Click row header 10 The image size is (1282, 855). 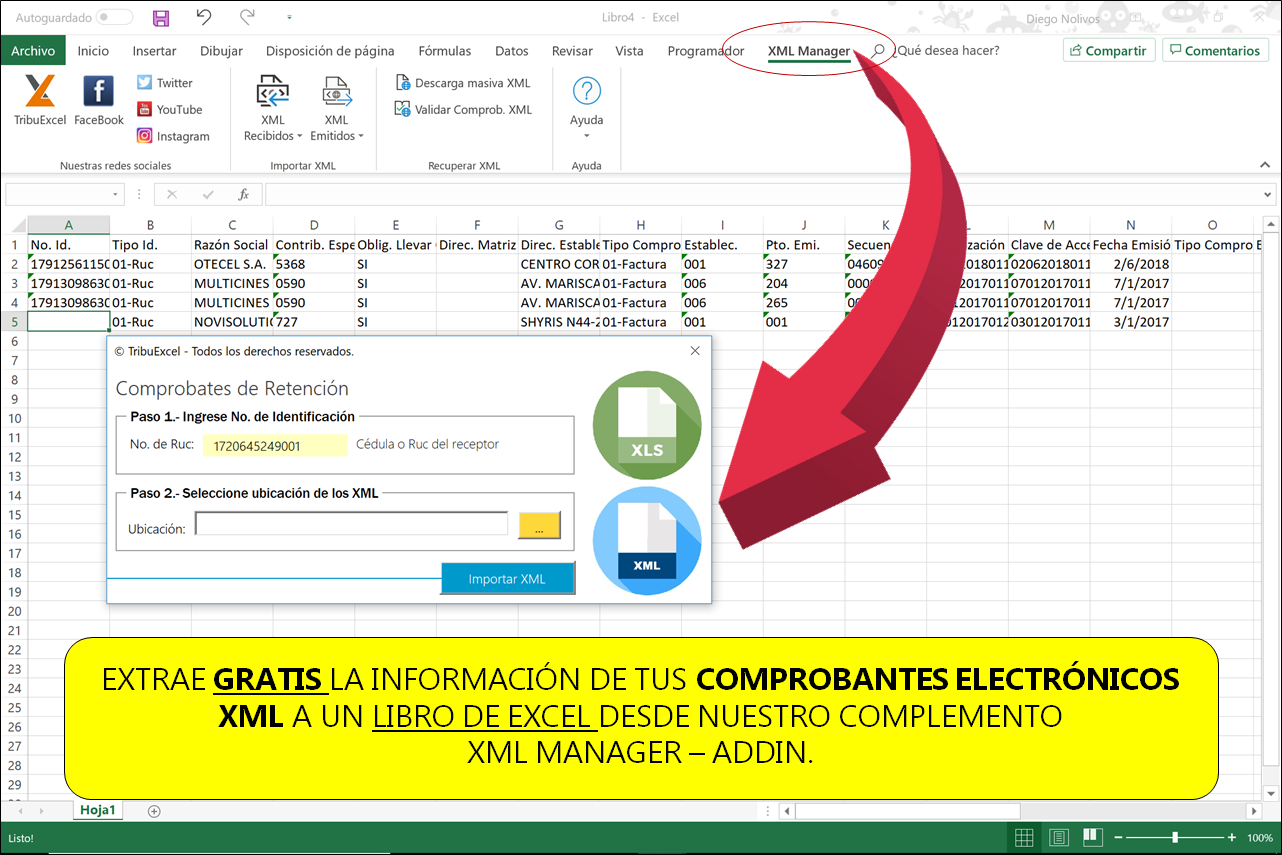[x=14, y=418]
